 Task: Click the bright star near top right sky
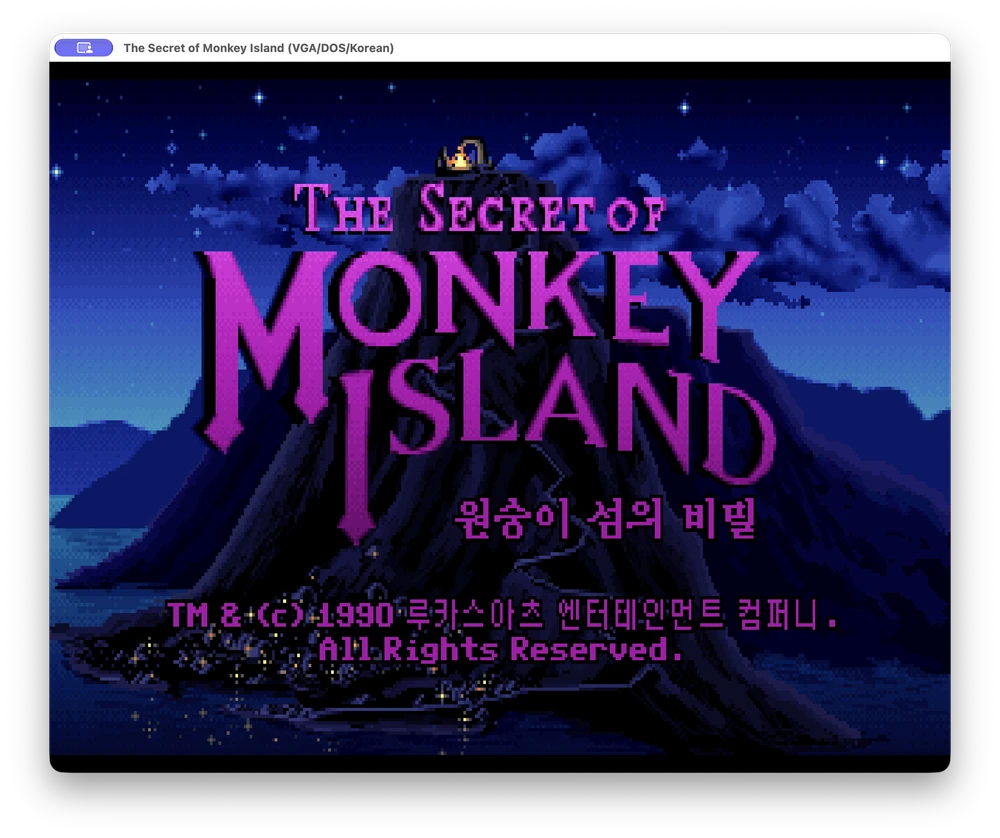point(684,107)
